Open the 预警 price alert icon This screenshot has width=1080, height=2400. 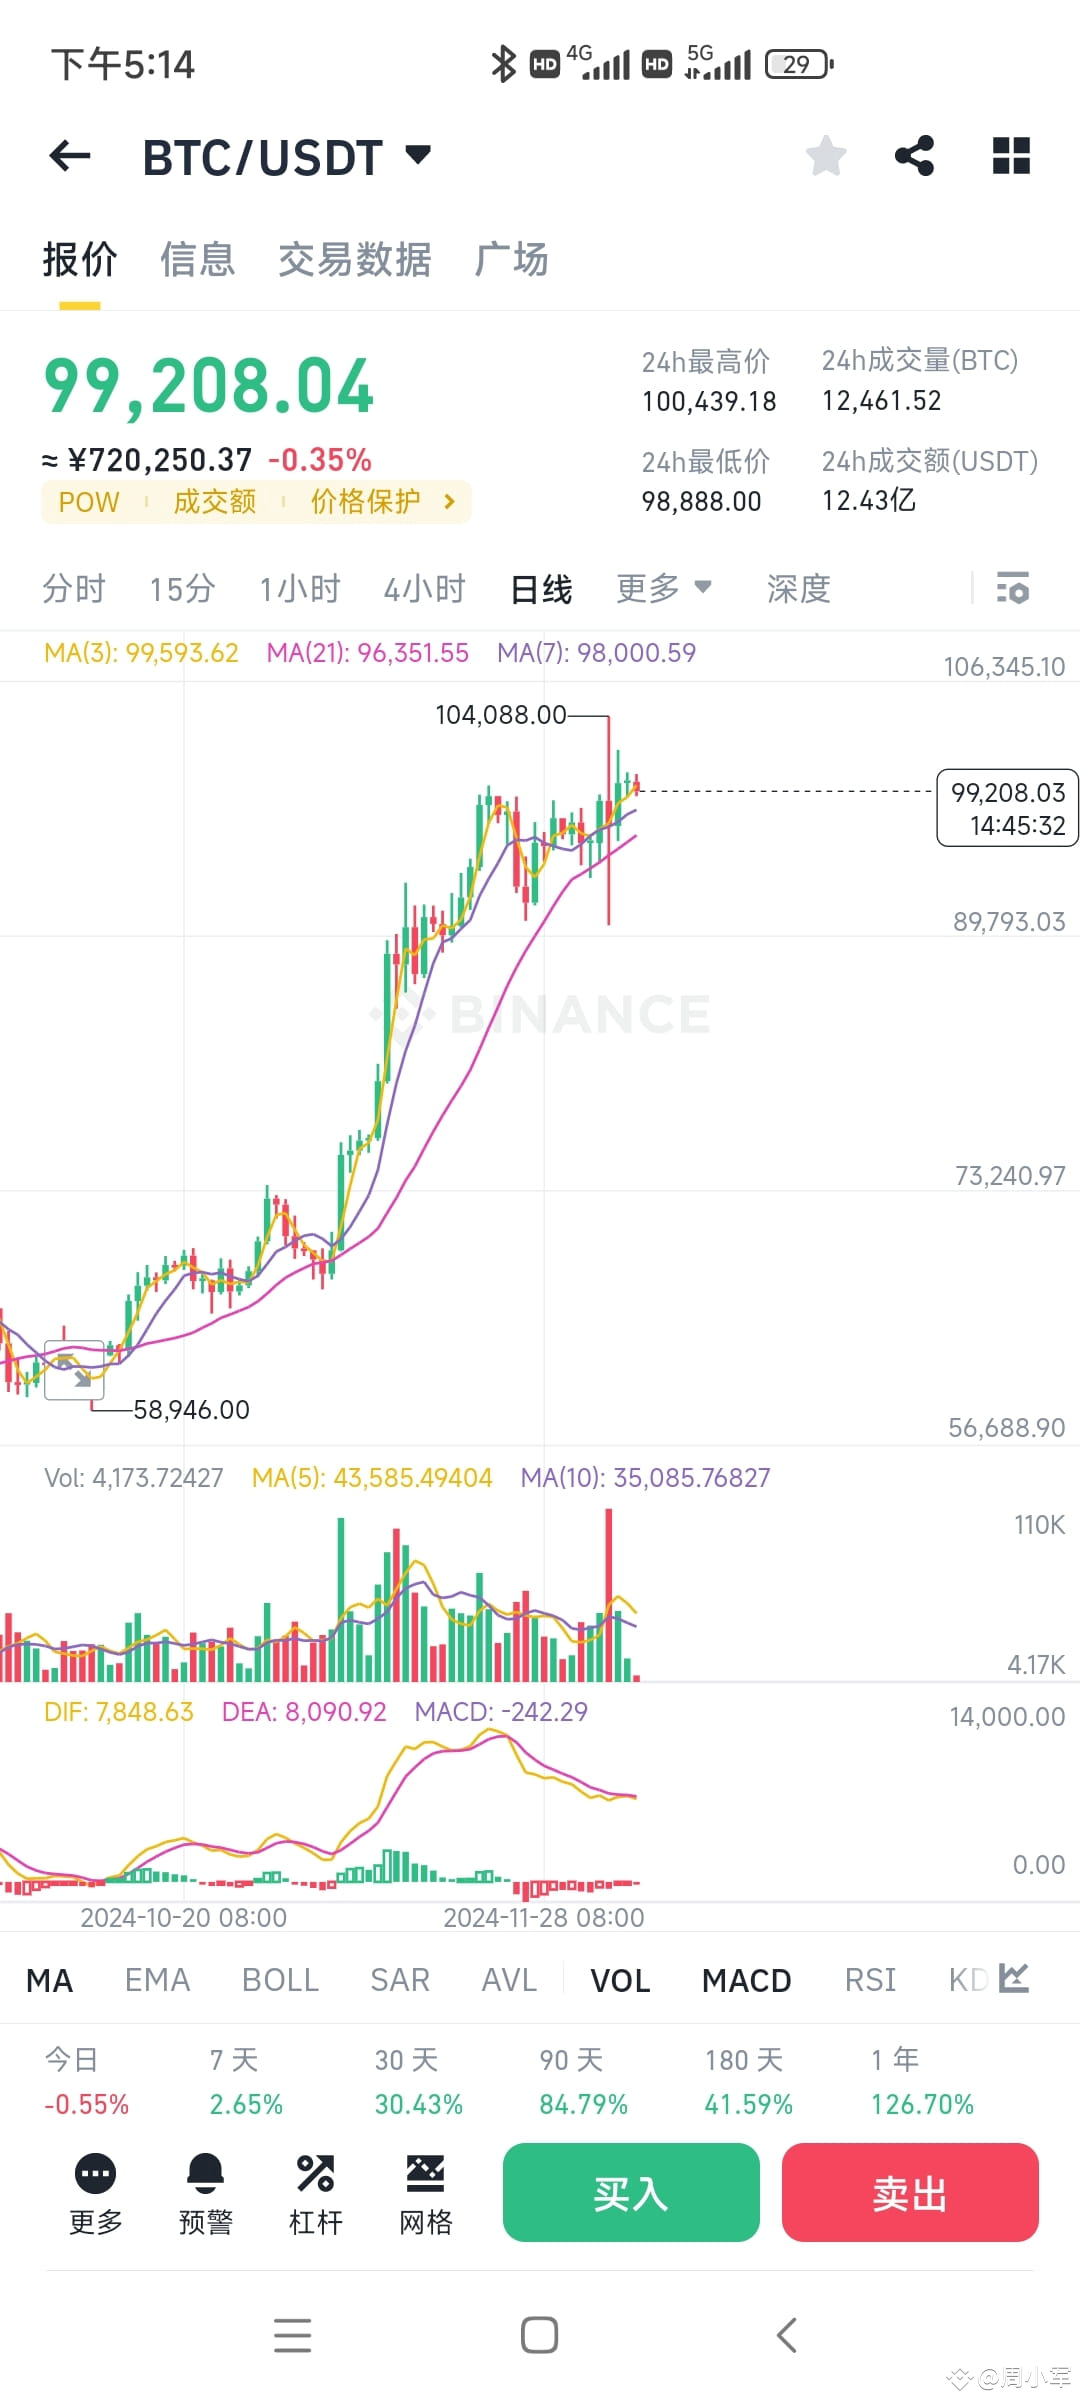(205, 2193)
